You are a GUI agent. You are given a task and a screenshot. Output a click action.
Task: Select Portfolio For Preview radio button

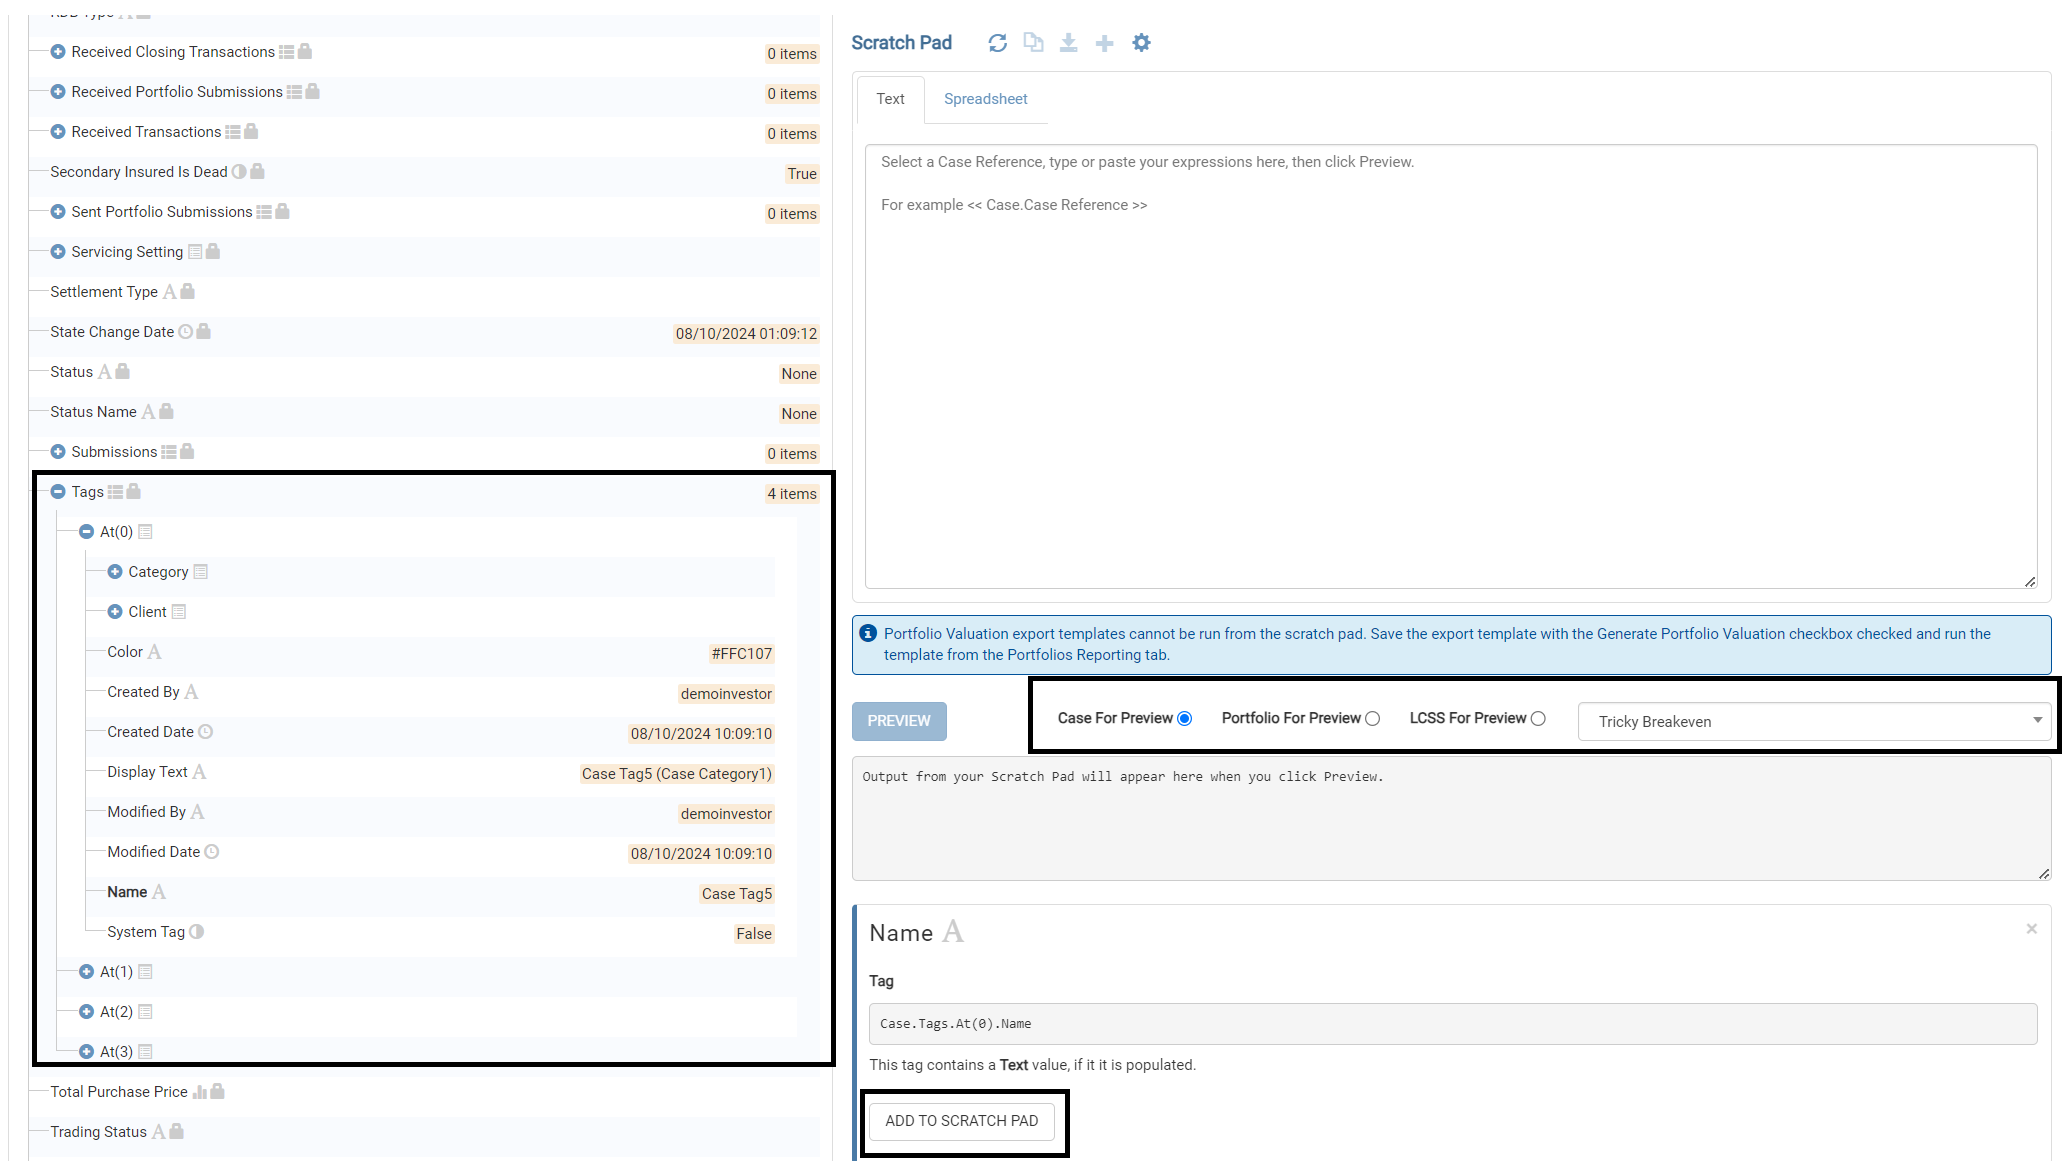coord(1372,719)
